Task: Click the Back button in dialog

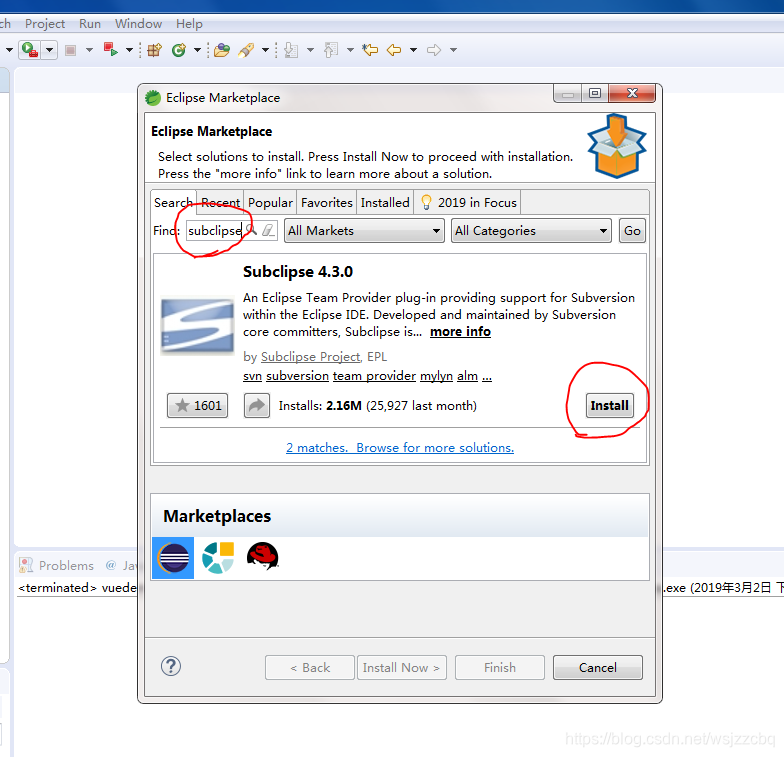Action: (x=310, y=668)
